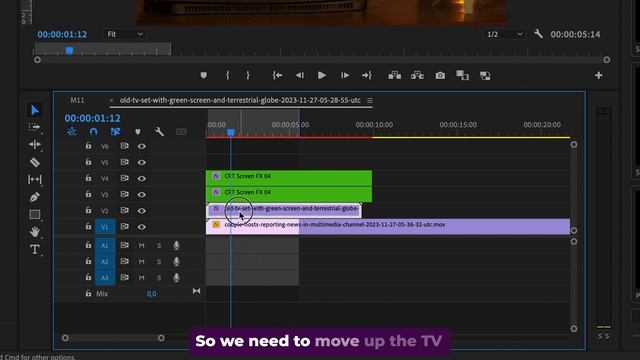Toggle V6 track output eye
The image size is (640, 360).
click(142, 146)
